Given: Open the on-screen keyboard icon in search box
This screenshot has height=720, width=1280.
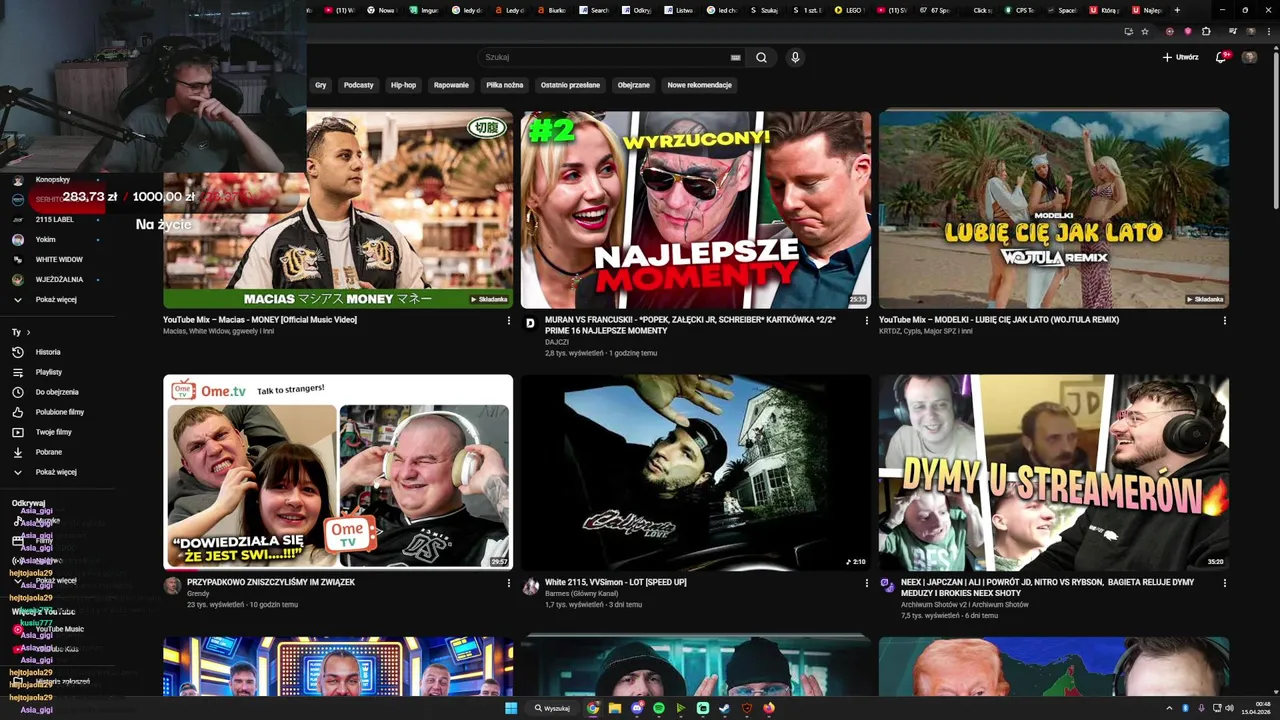Looking at the screenshot, I should click(736, 57).
